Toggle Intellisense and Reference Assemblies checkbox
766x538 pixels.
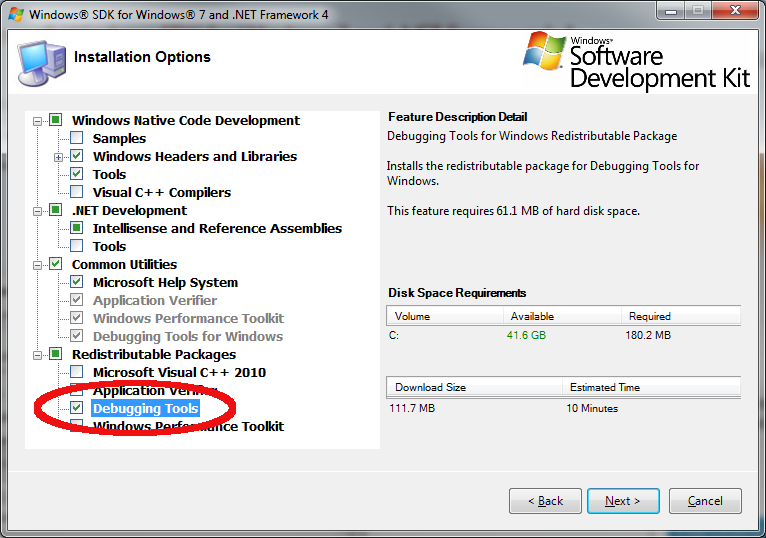click(x=77, y=229)
